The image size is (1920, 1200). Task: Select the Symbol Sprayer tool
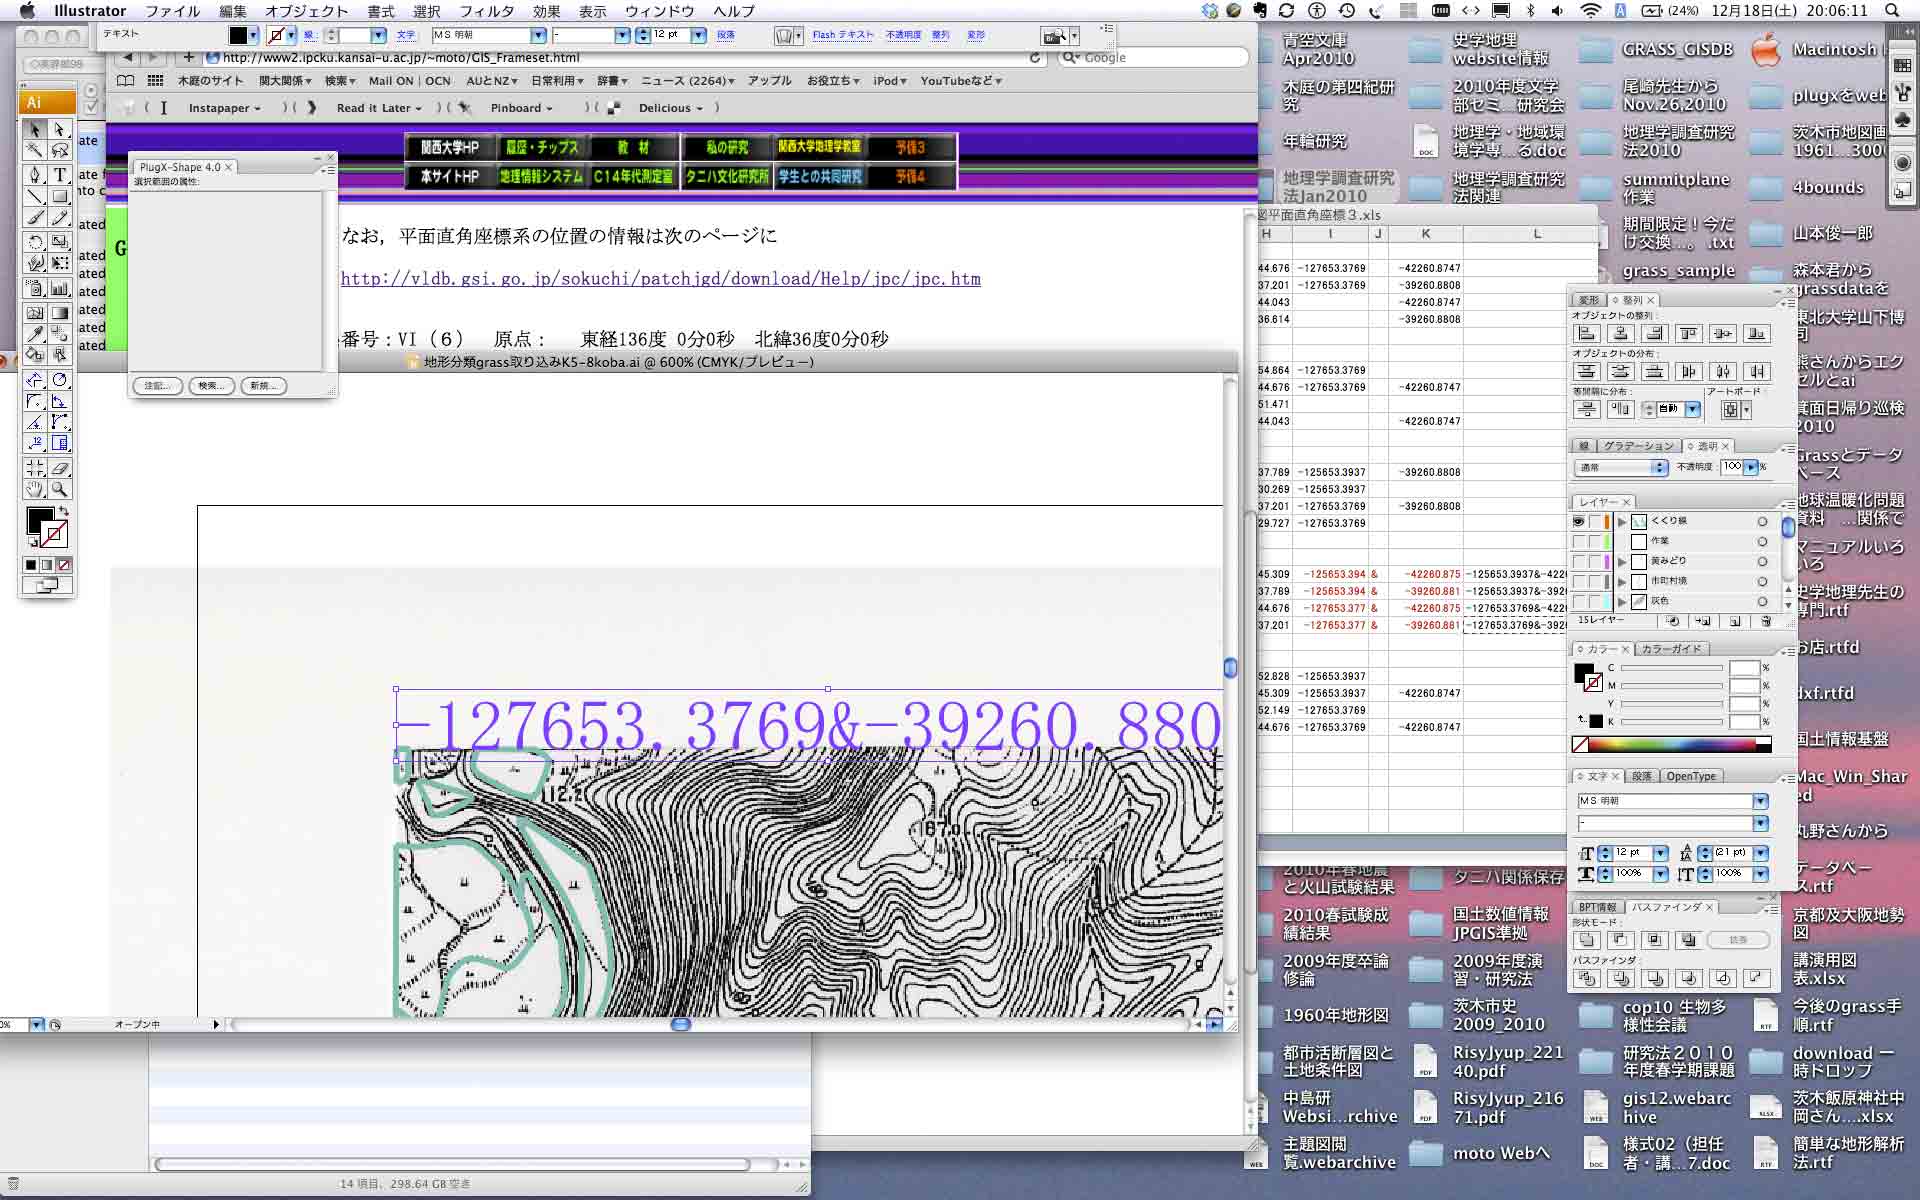(35, 288)
